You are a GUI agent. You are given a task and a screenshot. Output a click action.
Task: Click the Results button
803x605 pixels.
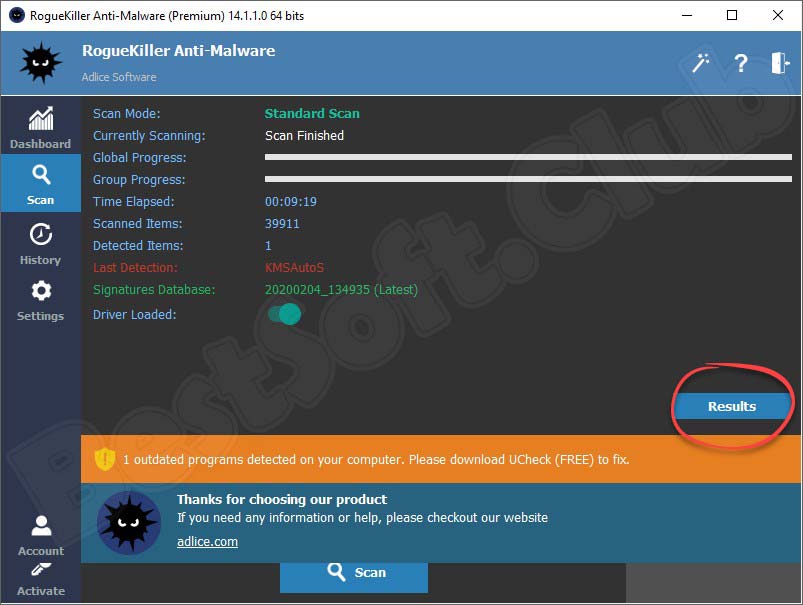point(732,406)
